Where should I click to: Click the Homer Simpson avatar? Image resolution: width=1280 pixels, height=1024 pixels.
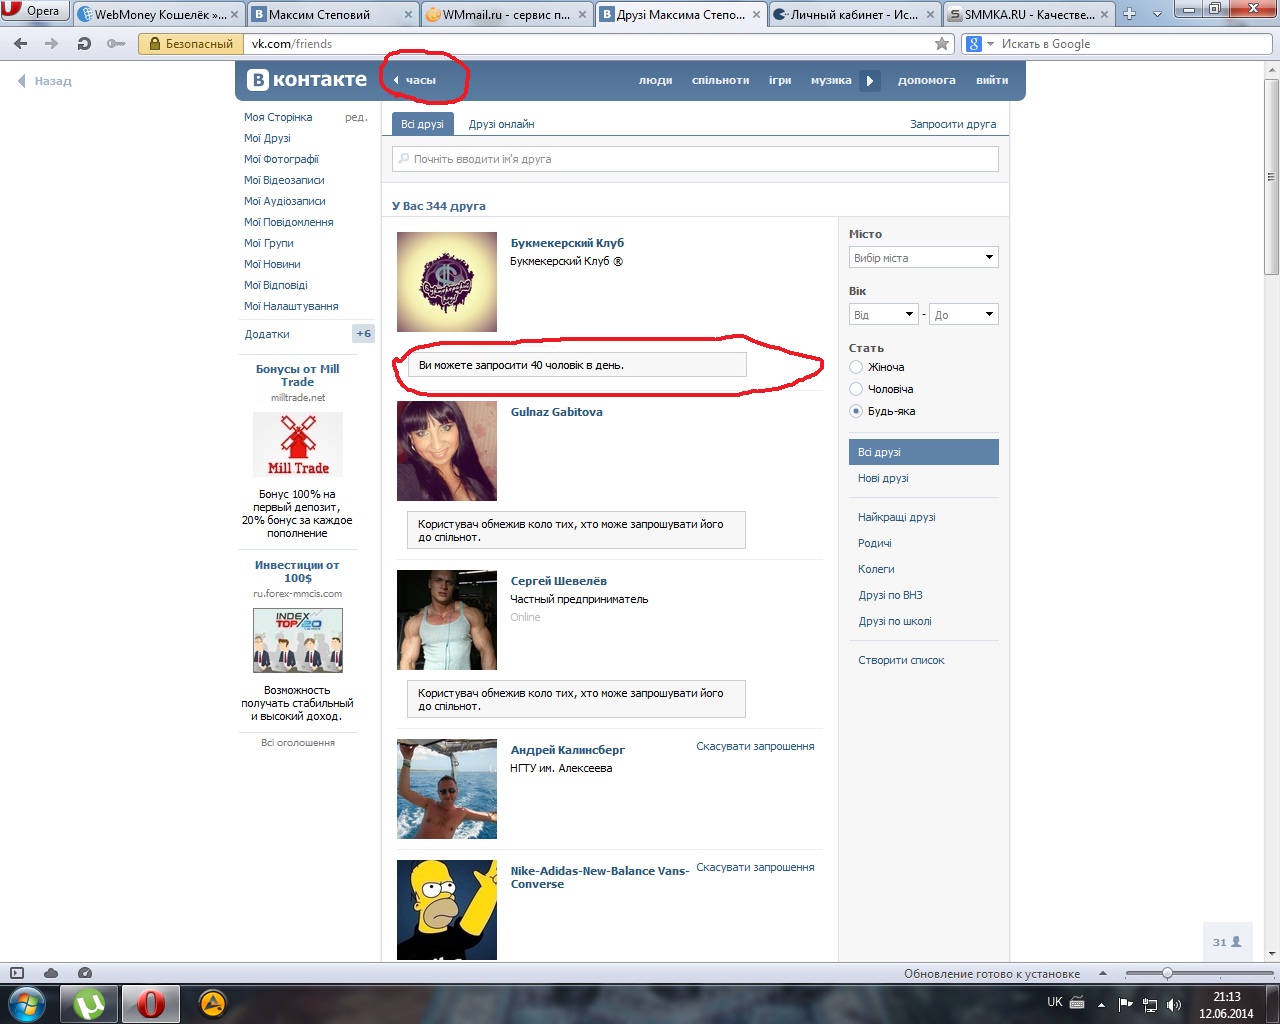coord(447,910)
